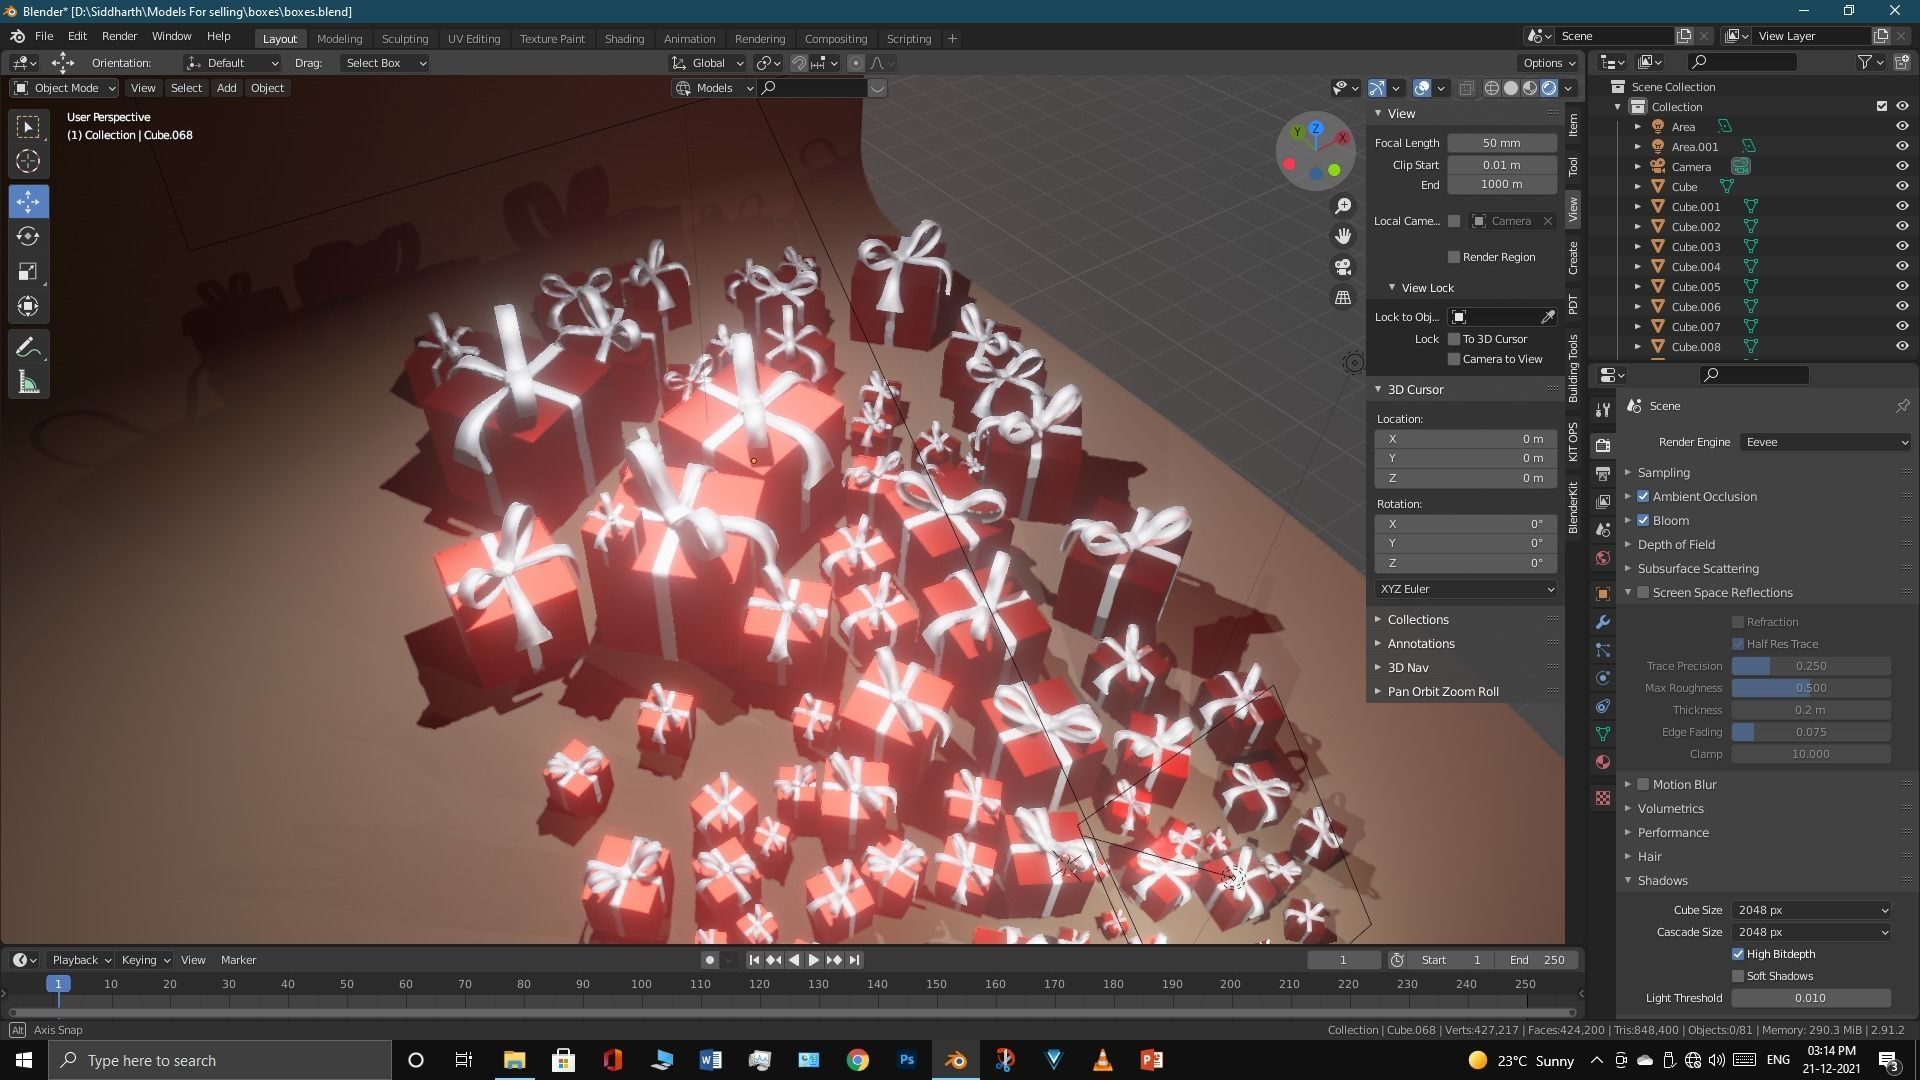The width and height of the screenshot is (1920, 1080).
Task: Open VLC from the taskbar
Action: tap(1102, 1060)
